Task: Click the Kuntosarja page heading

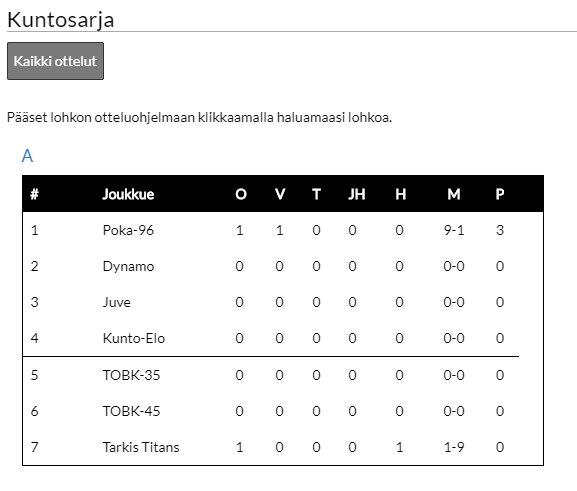Action: [60, 20]
